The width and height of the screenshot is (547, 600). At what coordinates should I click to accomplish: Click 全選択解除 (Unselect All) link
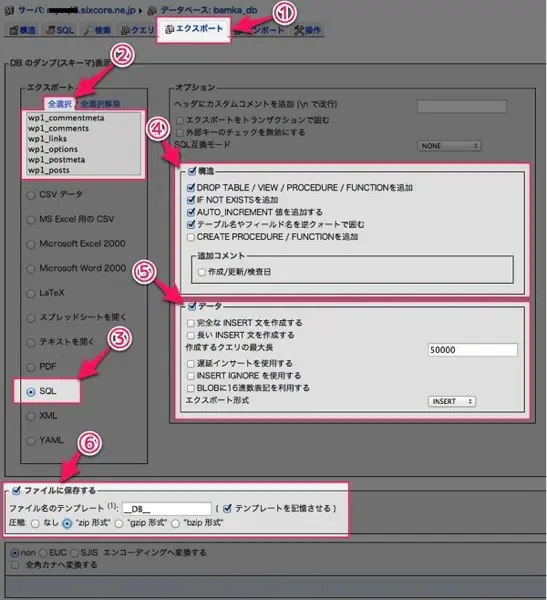point(100,104)
